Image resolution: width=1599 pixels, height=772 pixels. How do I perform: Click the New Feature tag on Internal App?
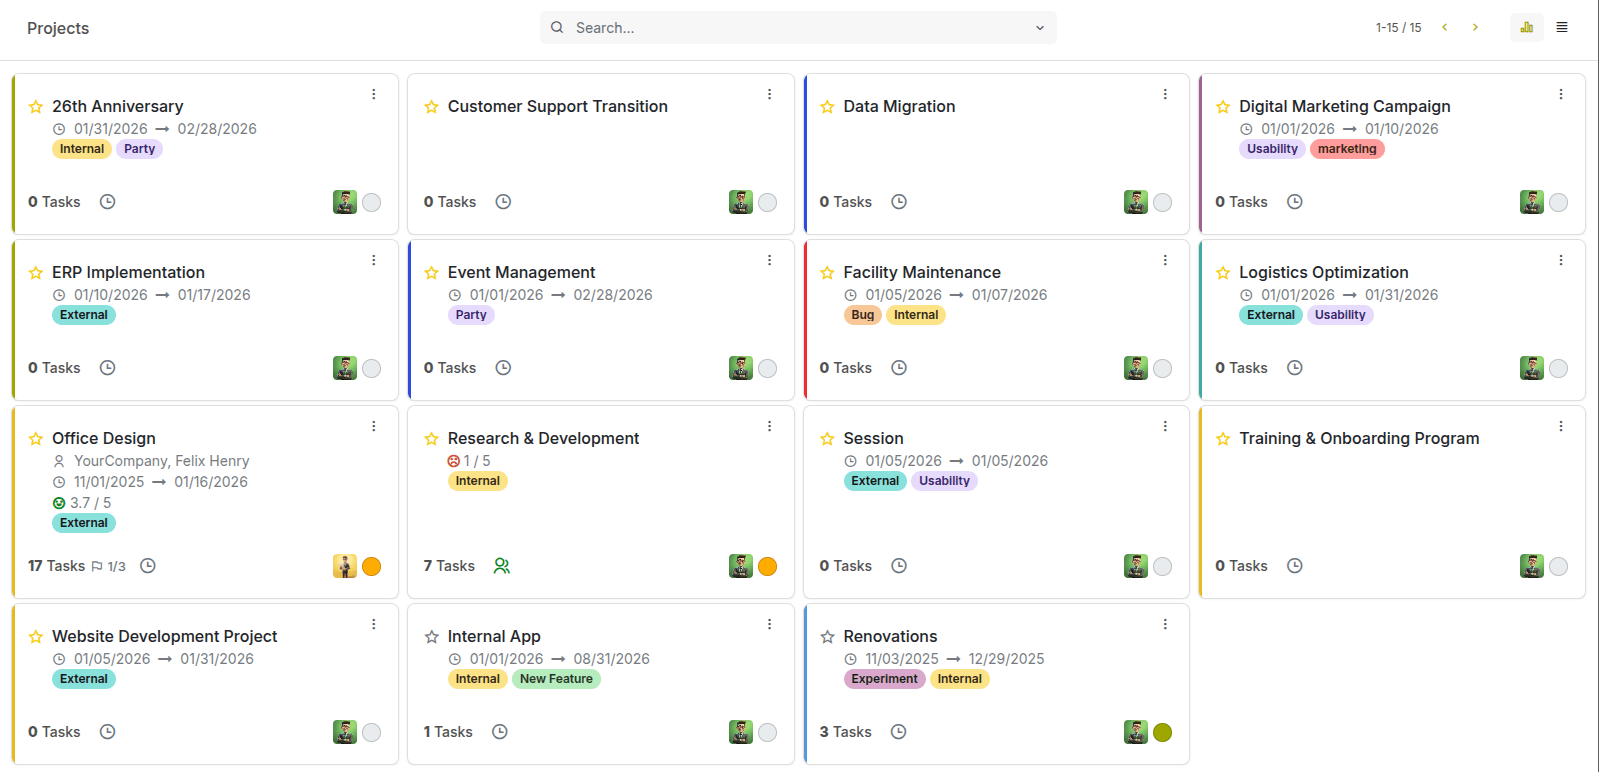tap(556, 679)
